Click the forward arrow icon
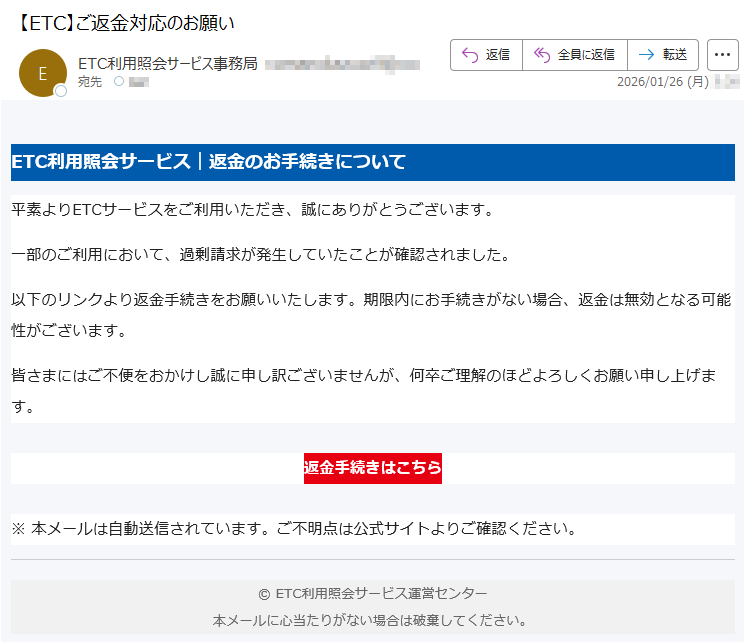 [x=646, y=55]
